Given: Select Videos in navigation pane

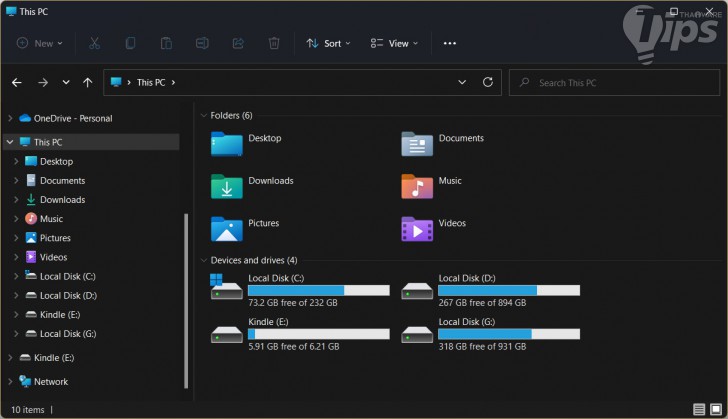Looking at the screenshot, I should (x=53, y=257).
